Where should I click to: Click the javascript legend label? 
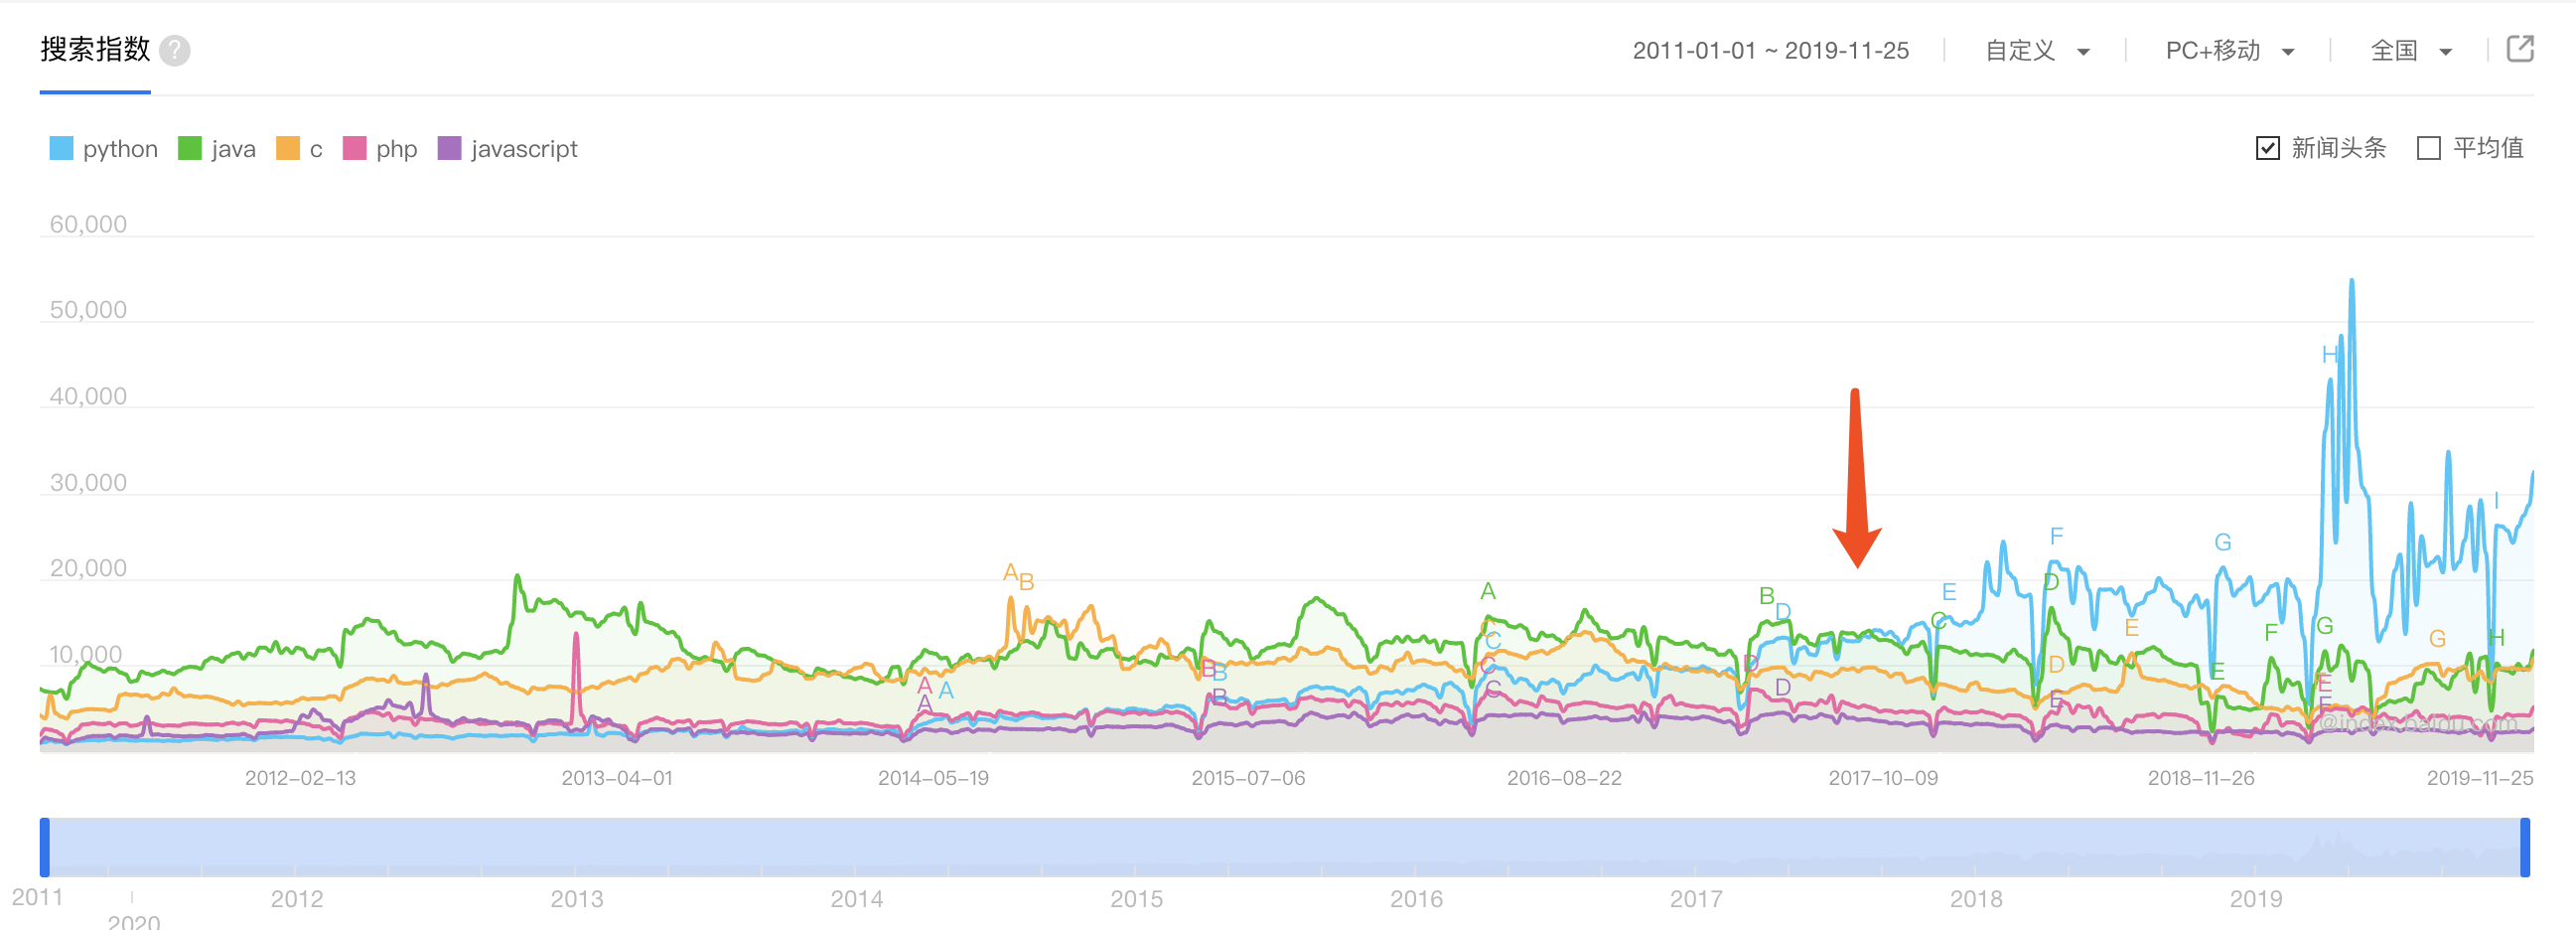point(524,149)
